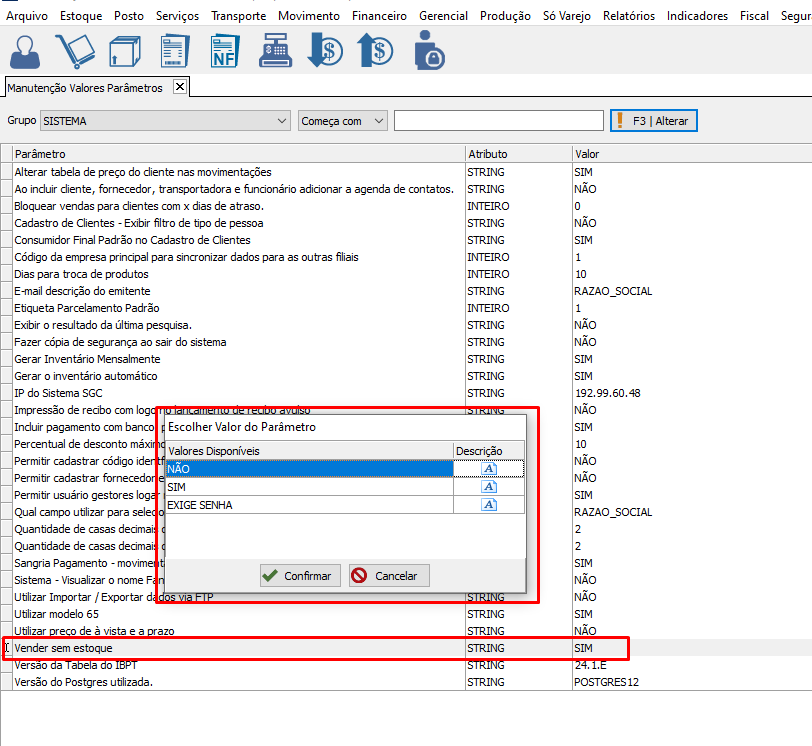The width and height of the screenshot is (812, 746).
Task: Close the Manutenção Valores Parâmetros tab
Action: tap(180, 87)
